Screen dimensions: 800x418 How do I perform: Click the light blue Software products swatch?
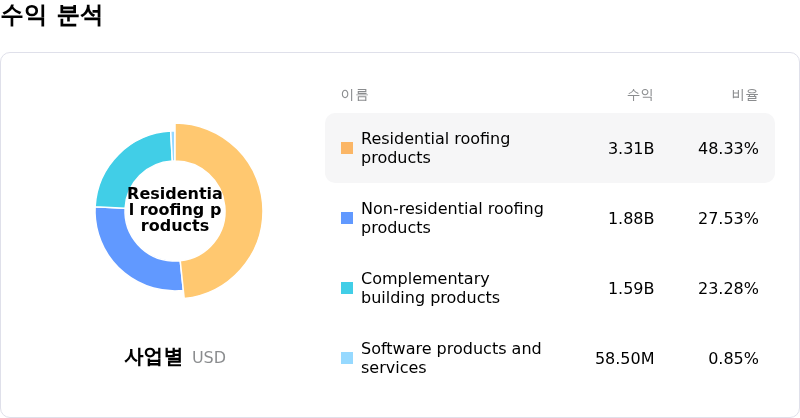[347, 358]
